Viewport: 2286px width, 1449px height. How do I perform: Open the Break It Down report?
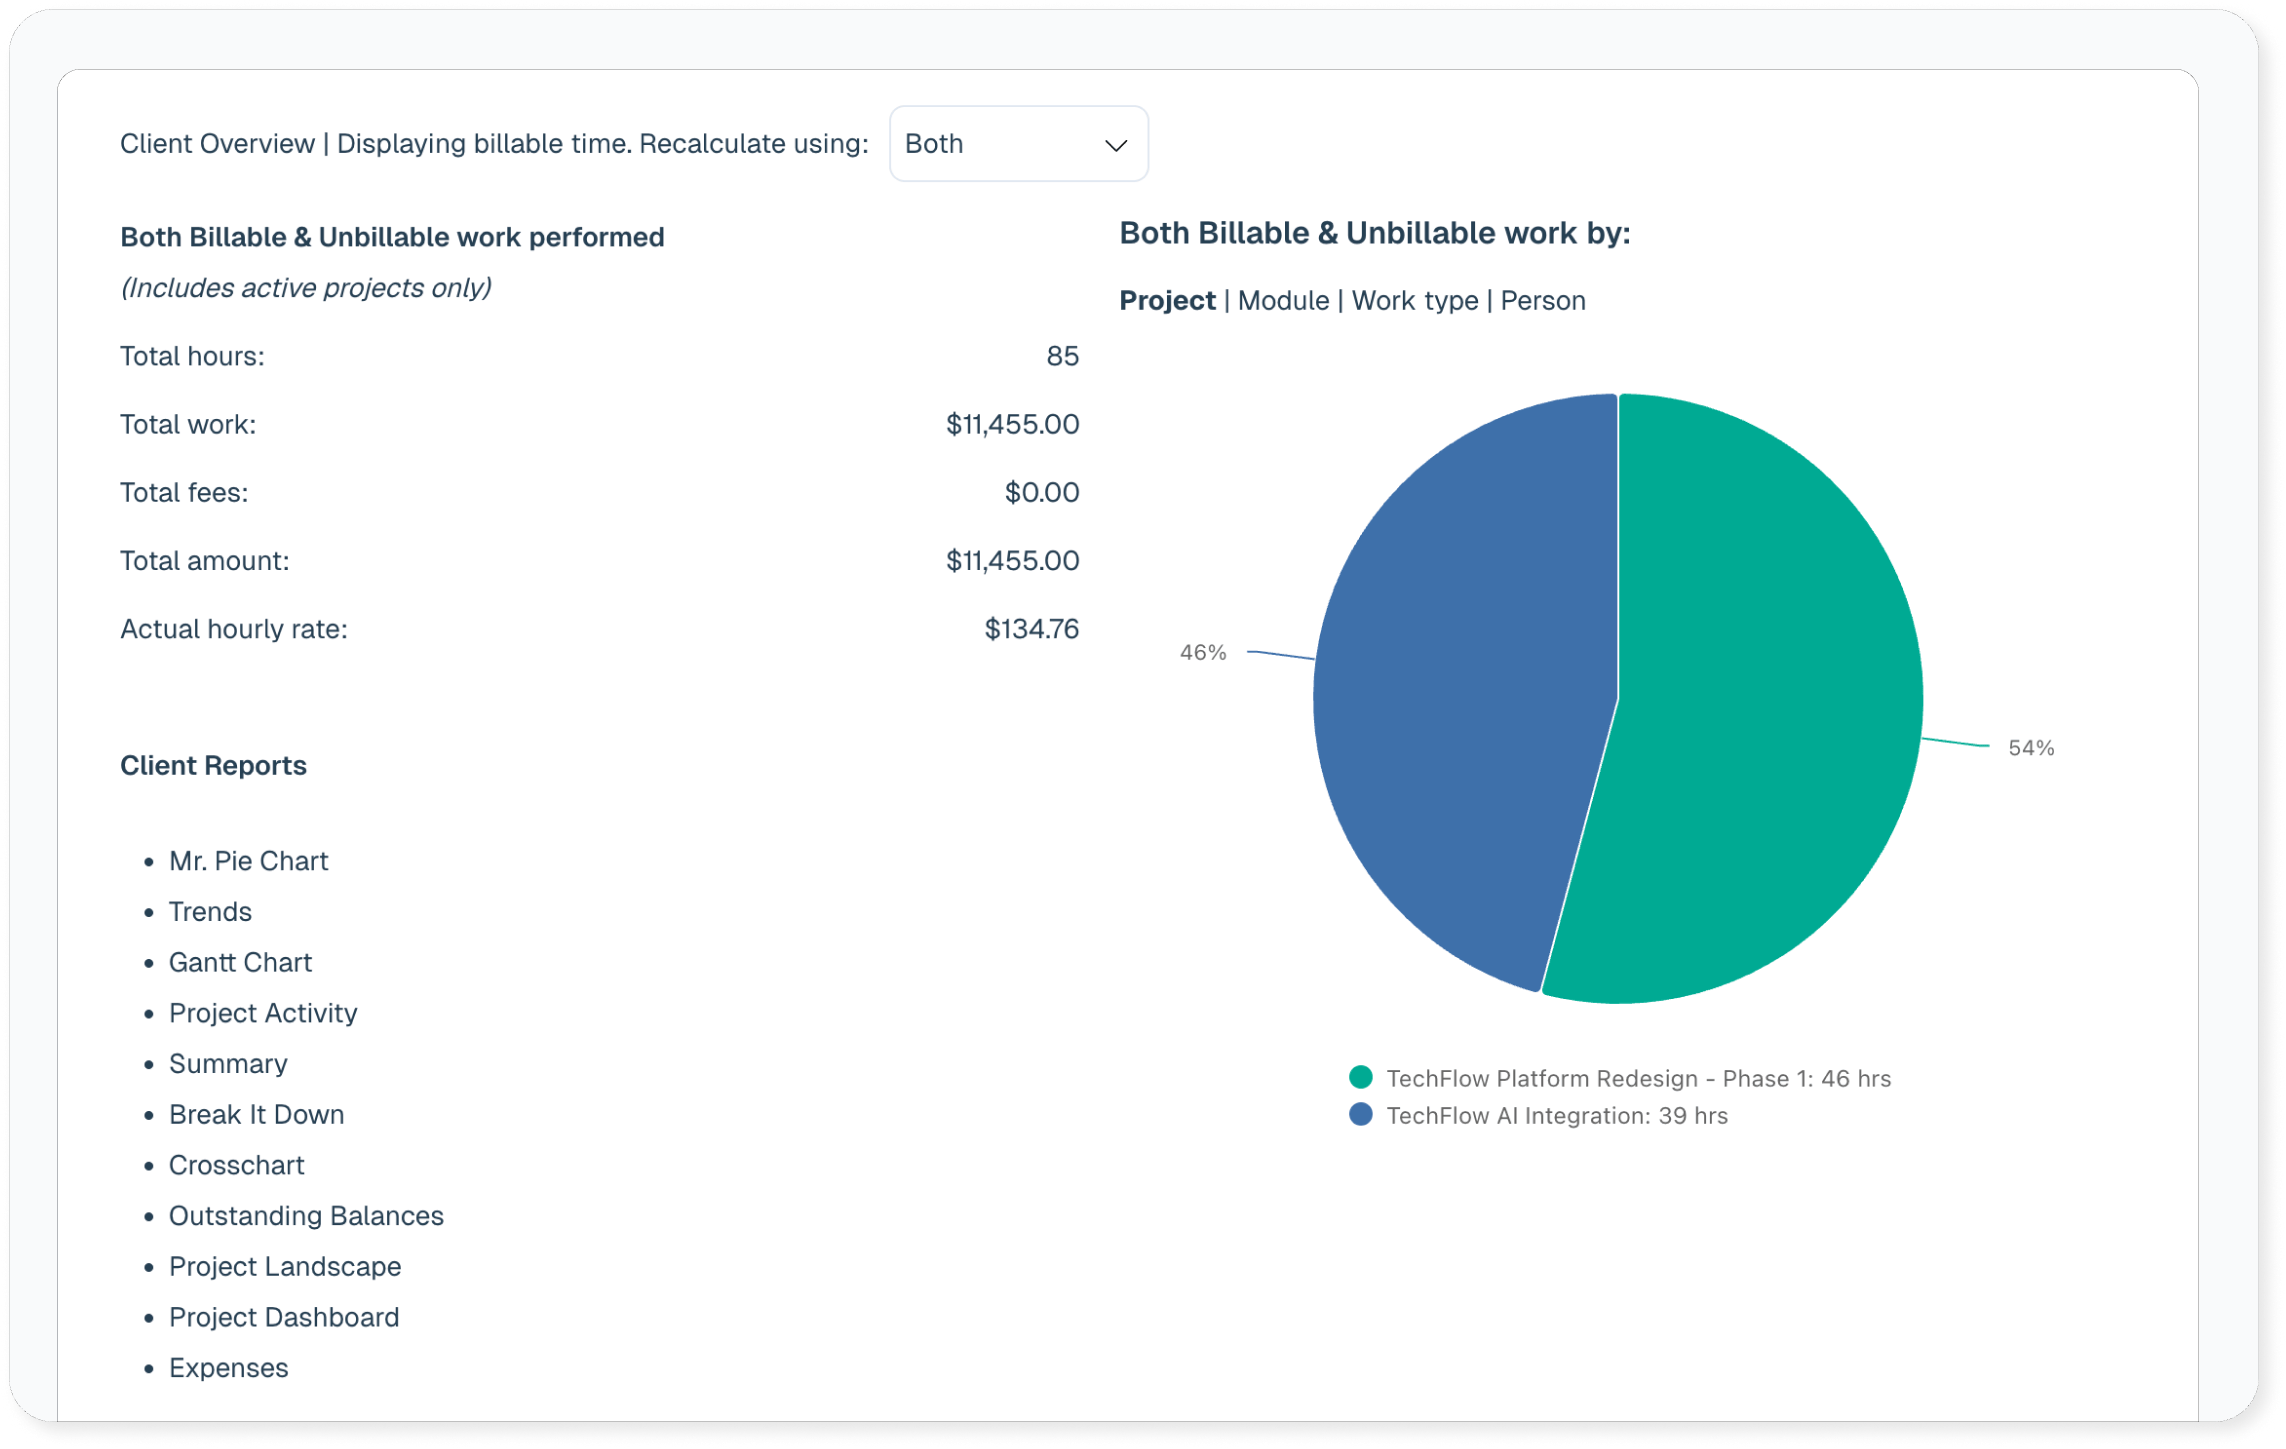click(256, 1115)
